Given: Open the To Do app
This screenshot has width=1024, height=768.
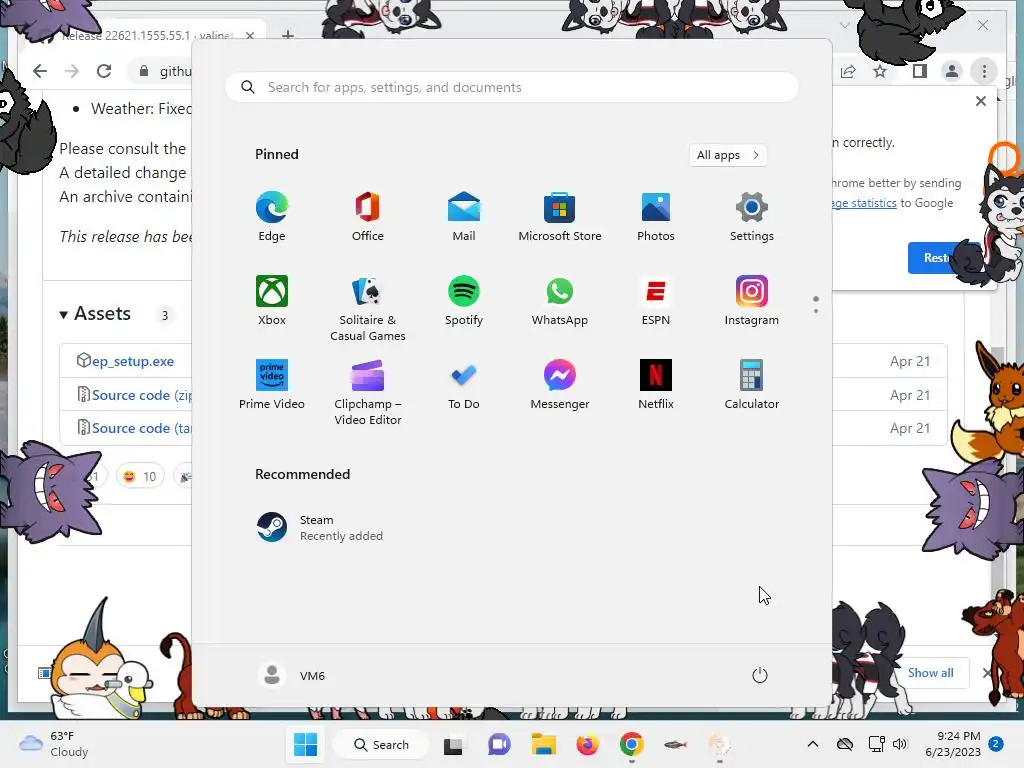Looking at the screenshot, I should point(464,385).
